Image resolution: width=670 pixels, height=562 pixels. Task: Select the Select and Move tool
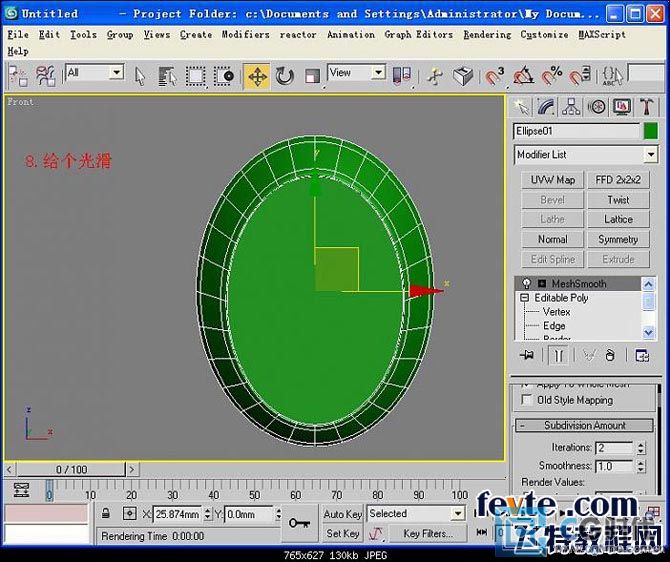(257, 77)
